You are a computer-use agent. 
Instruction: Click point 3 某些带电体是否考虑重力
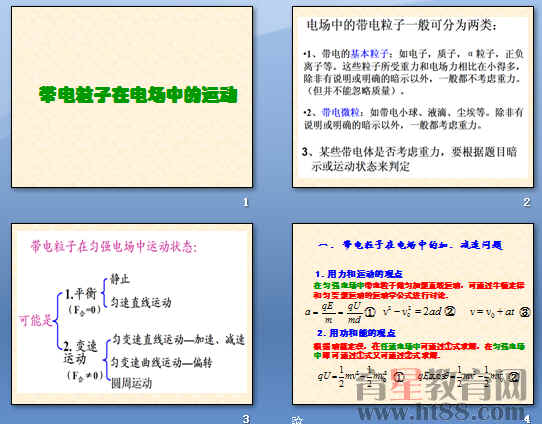pos(409,159)
